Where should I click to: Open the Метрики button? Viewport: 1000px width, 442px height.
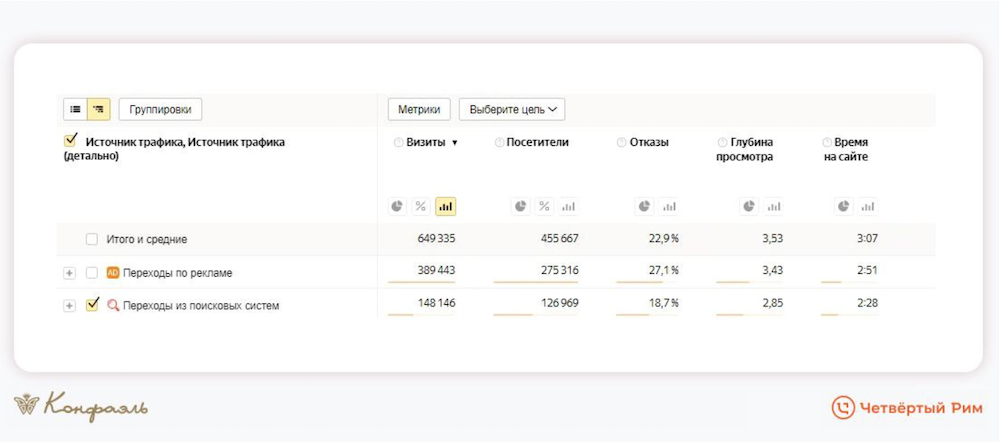(419, 109)
